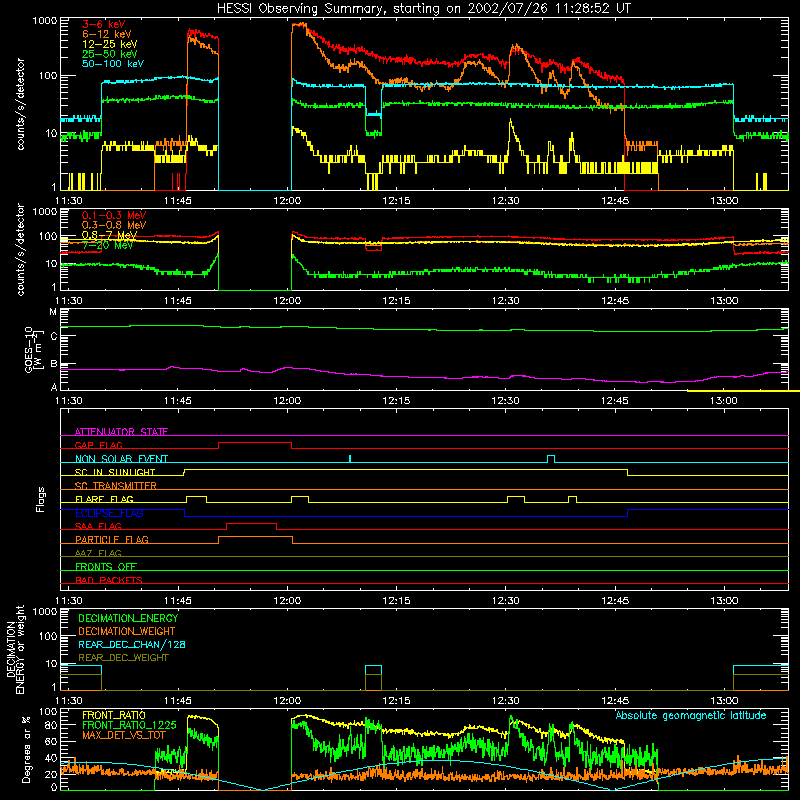Click the Flags axis label
The height and width of the screenshot is (800, 800).
coord(40,499)
